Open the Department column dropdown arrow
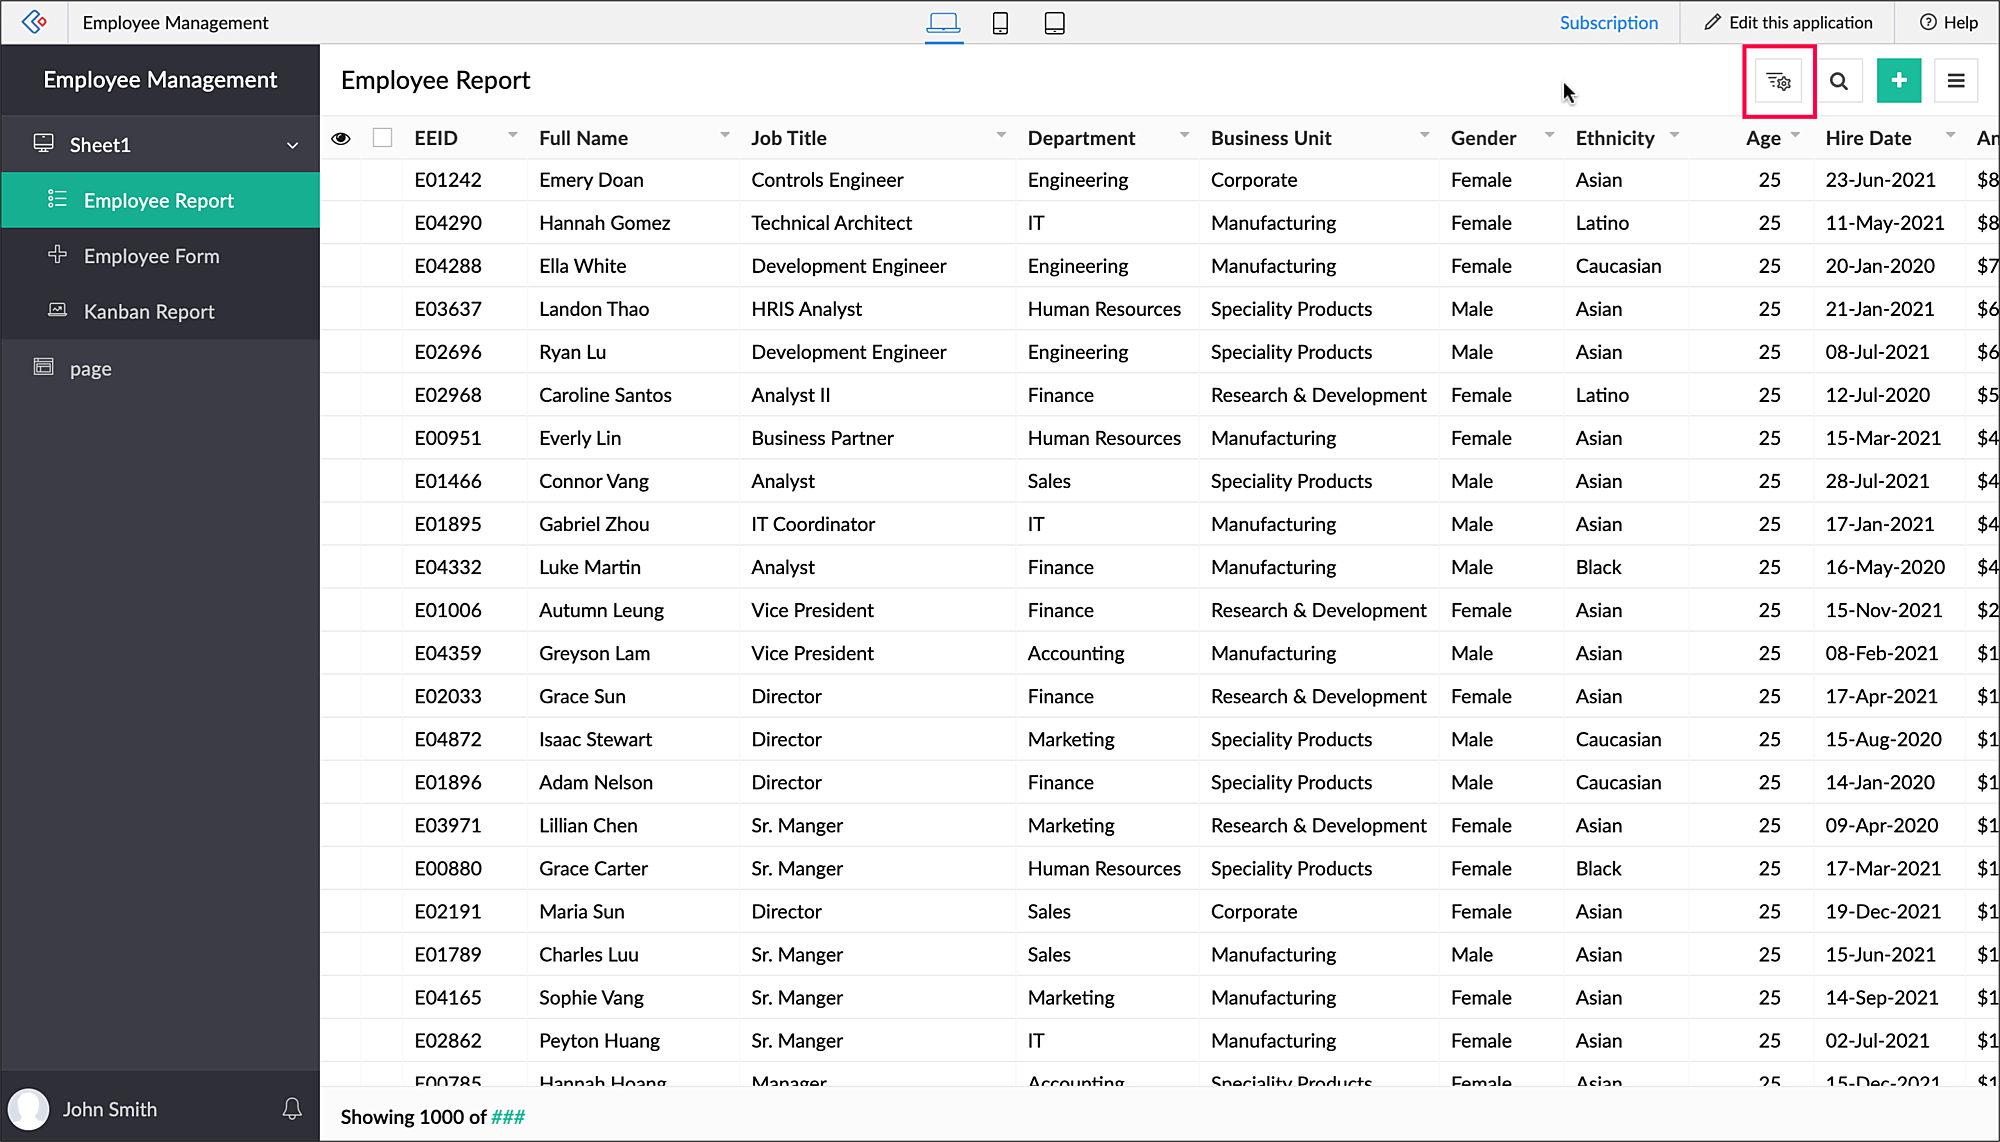Image resolution: width=2000 pixels, height=1142 pixels. click(x=1184, y=135)
